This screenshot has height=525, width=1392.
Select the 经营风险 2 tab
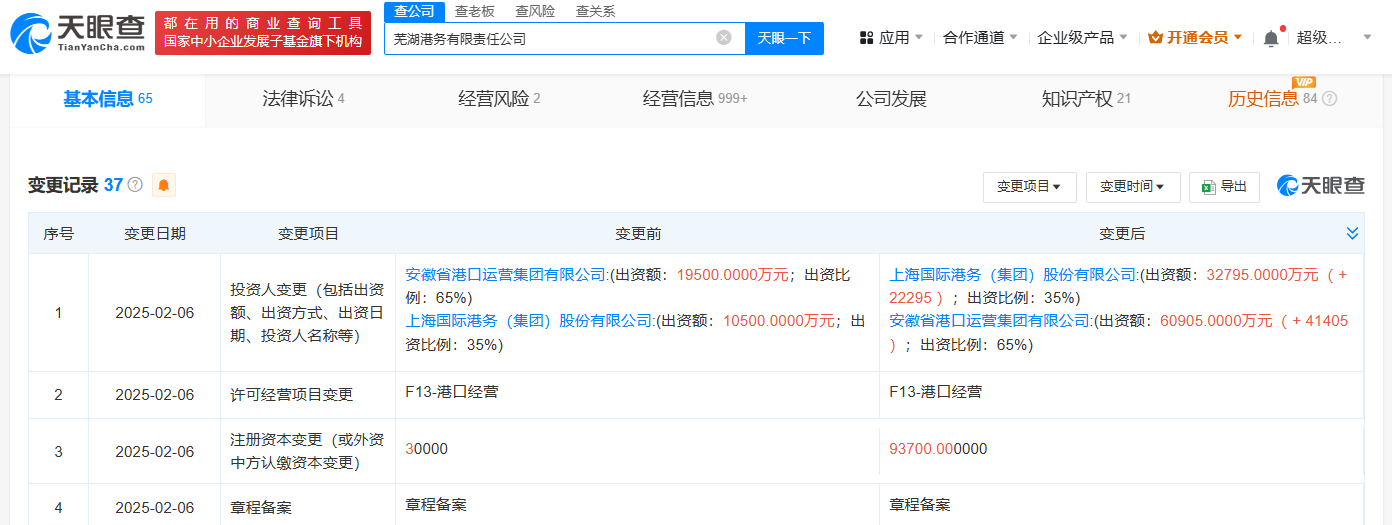coord(499,99)
